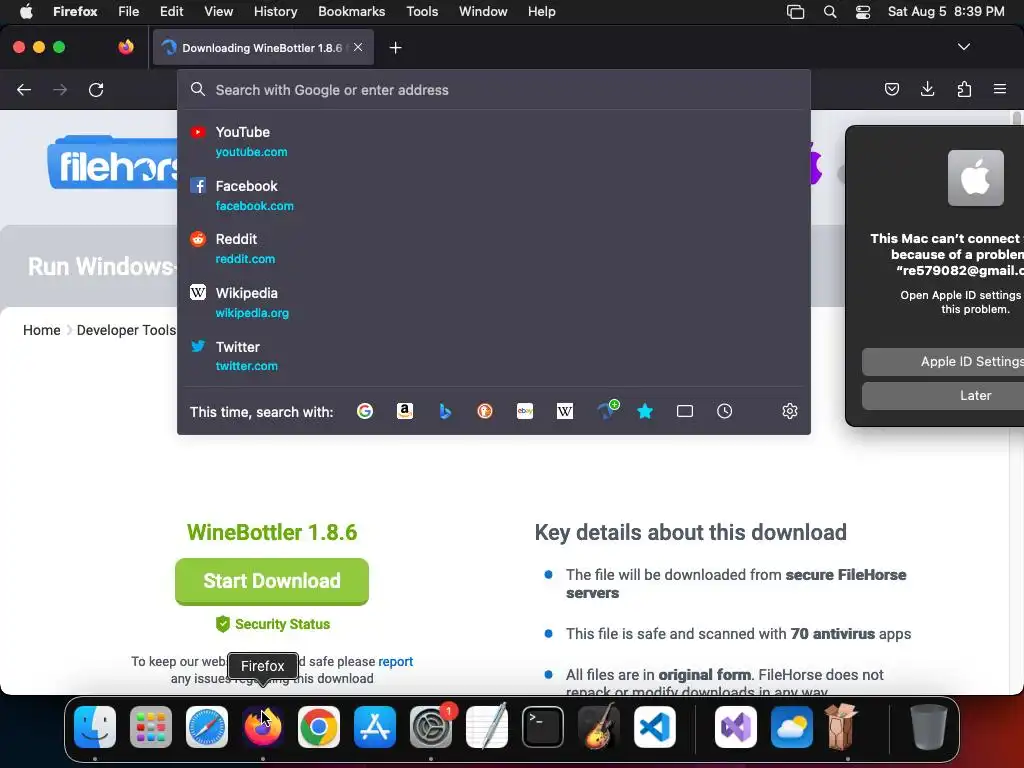The width and height of the screenshot is (1024, 768).
Task: Click the FileHorse logo
Action: coord(112,163)
